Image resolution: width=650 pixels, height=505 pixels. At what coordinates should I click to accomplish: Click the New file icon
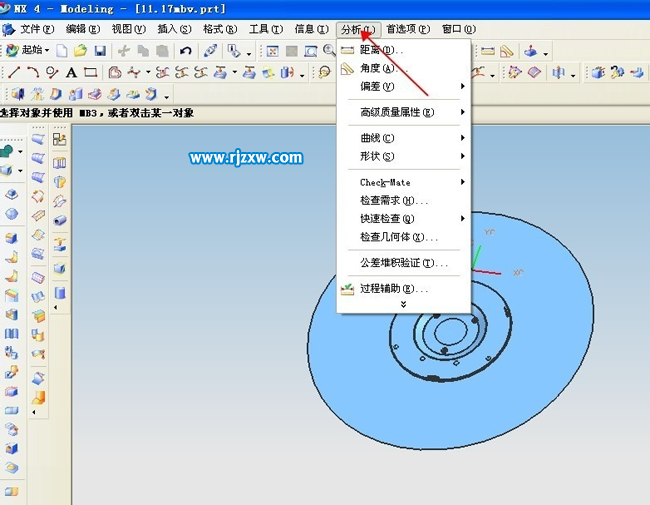62,51
